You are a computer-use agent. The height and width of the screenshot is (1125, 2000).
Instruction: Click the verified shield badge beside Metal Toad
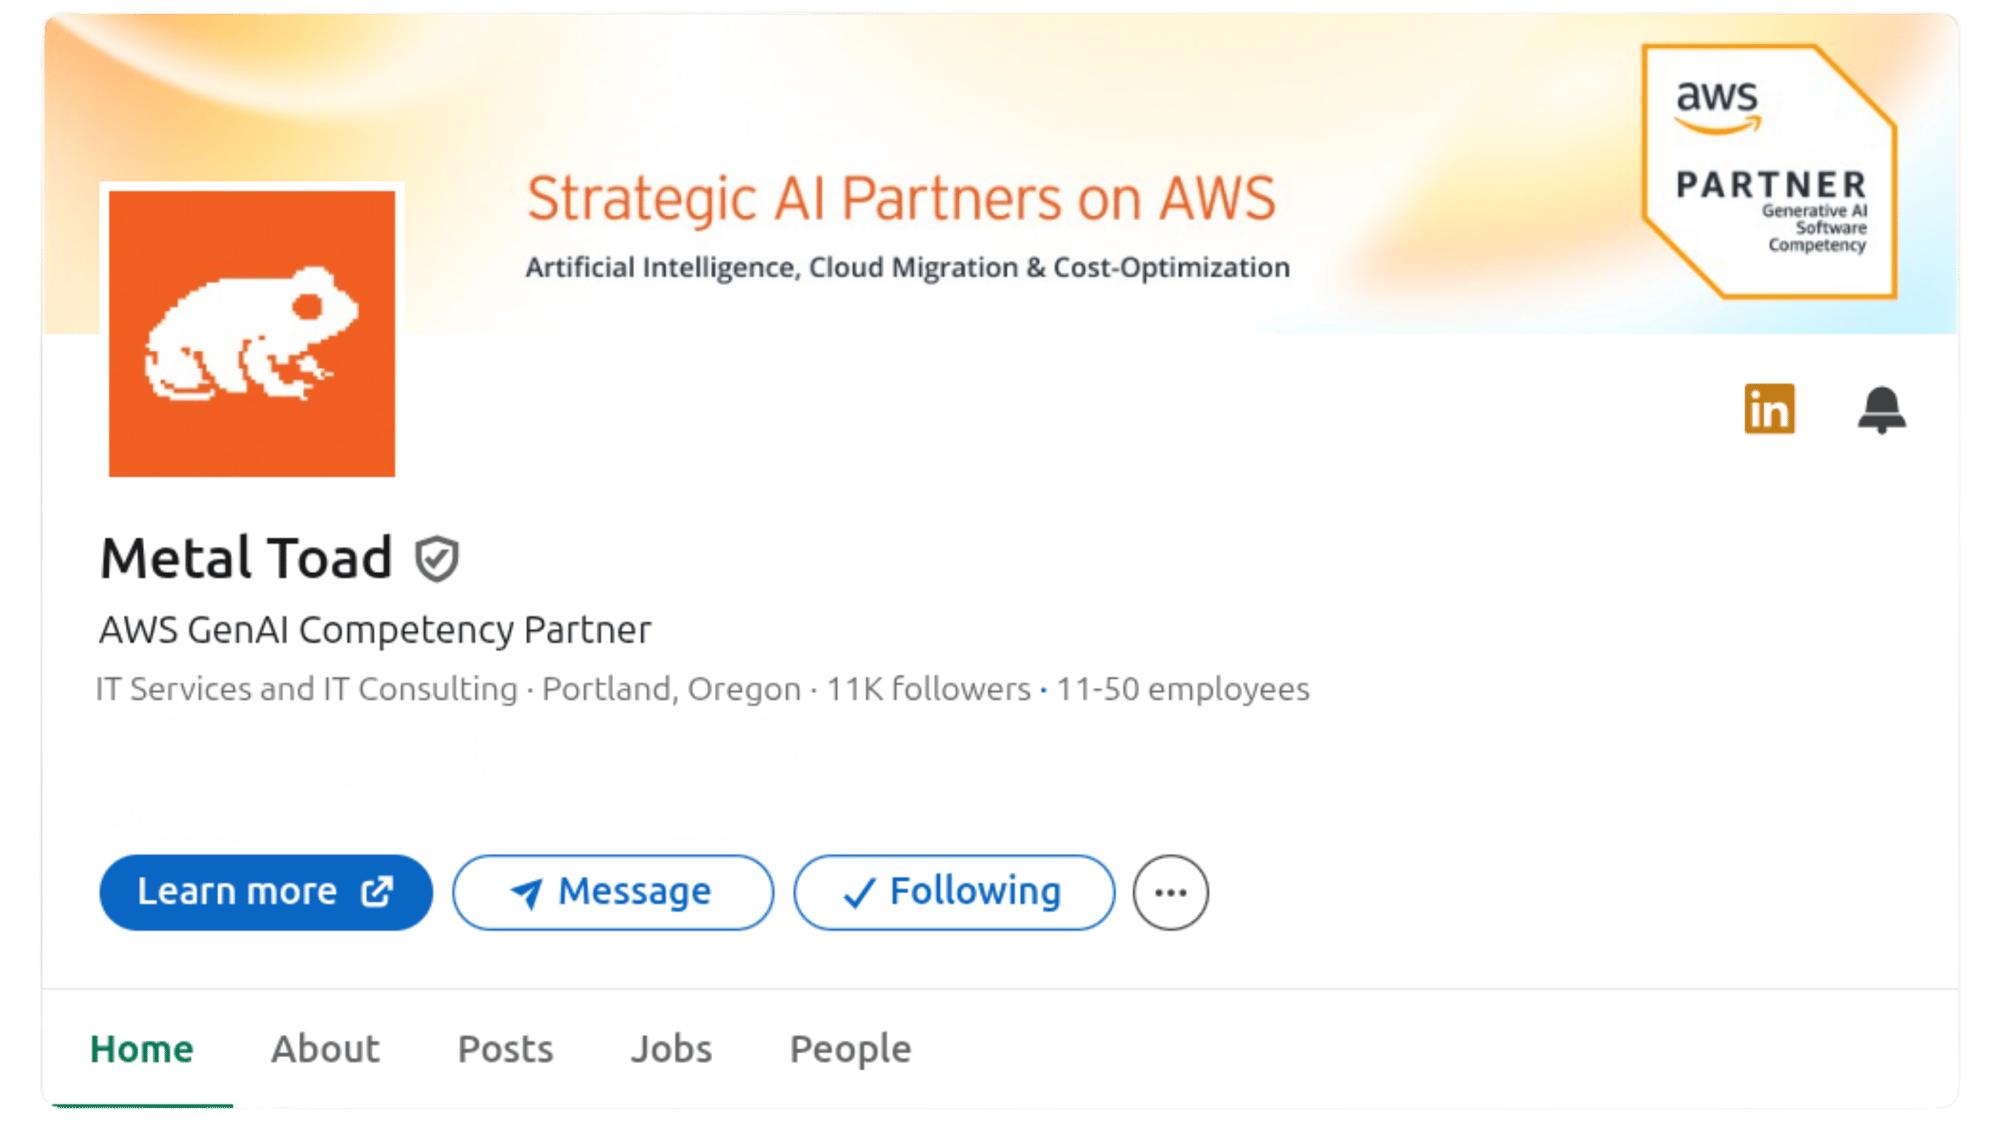[x=437, y=559]
